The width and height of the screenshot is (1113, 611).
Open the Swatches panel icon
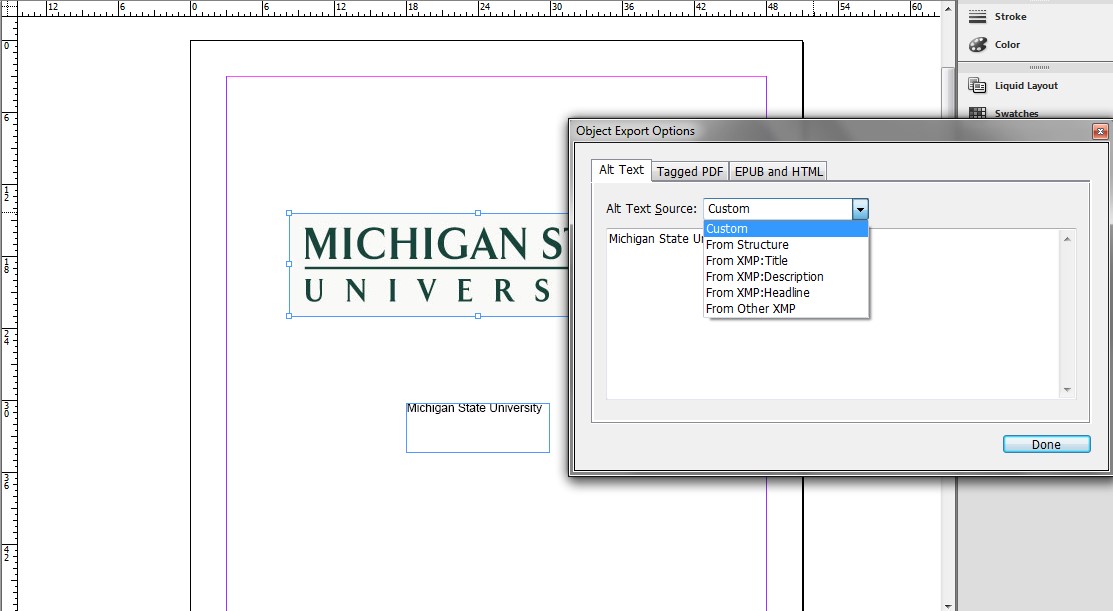click(x=977, y=113)
